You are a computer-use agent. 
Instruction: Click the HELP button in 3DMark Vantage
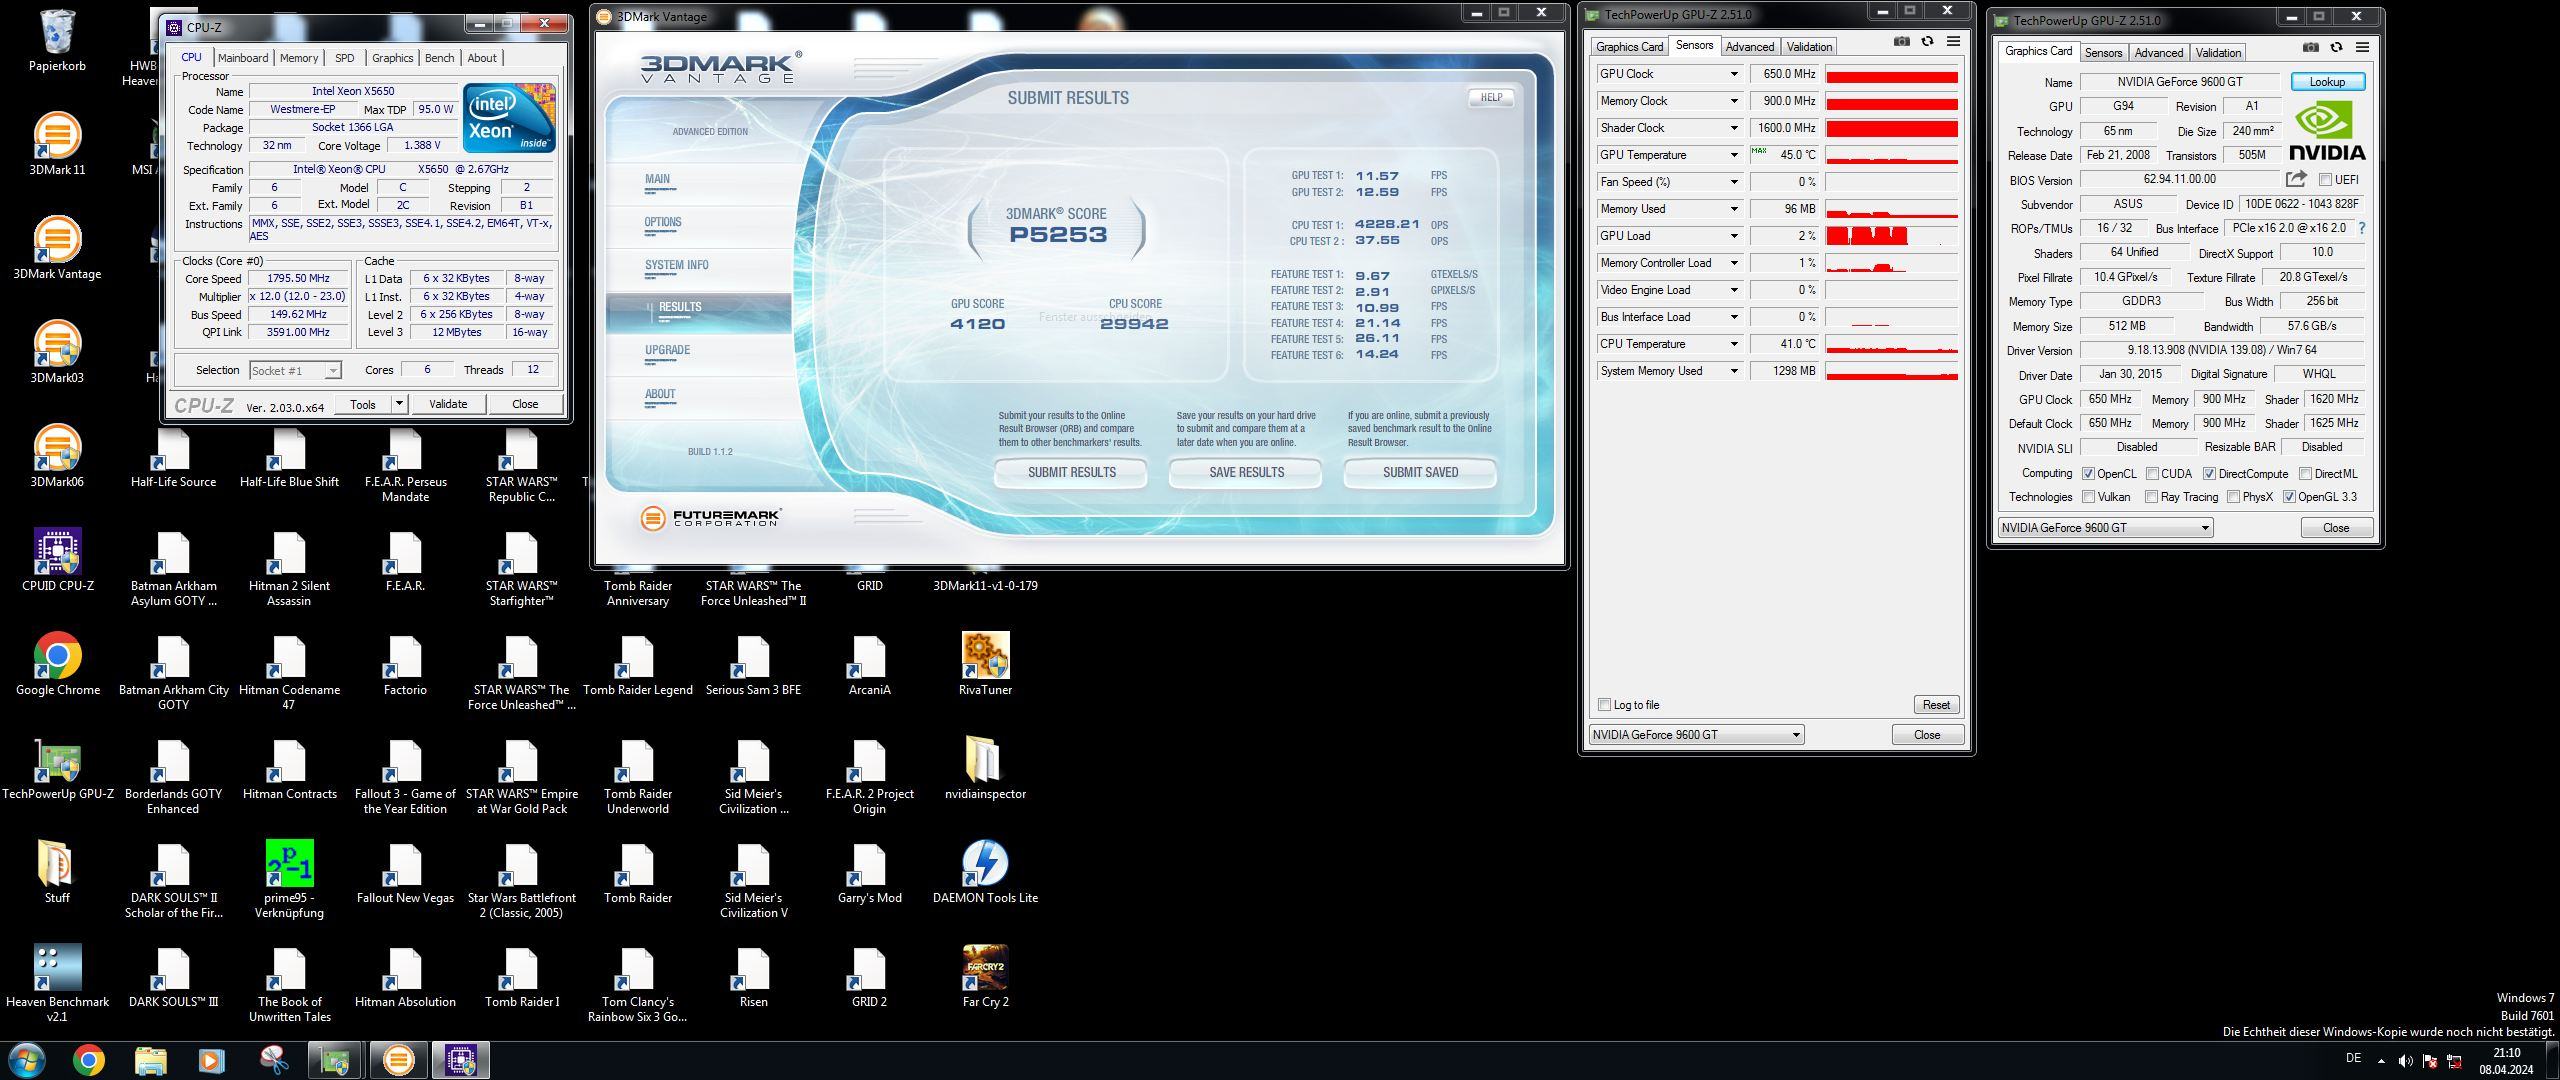click(x=1491, y=97)
